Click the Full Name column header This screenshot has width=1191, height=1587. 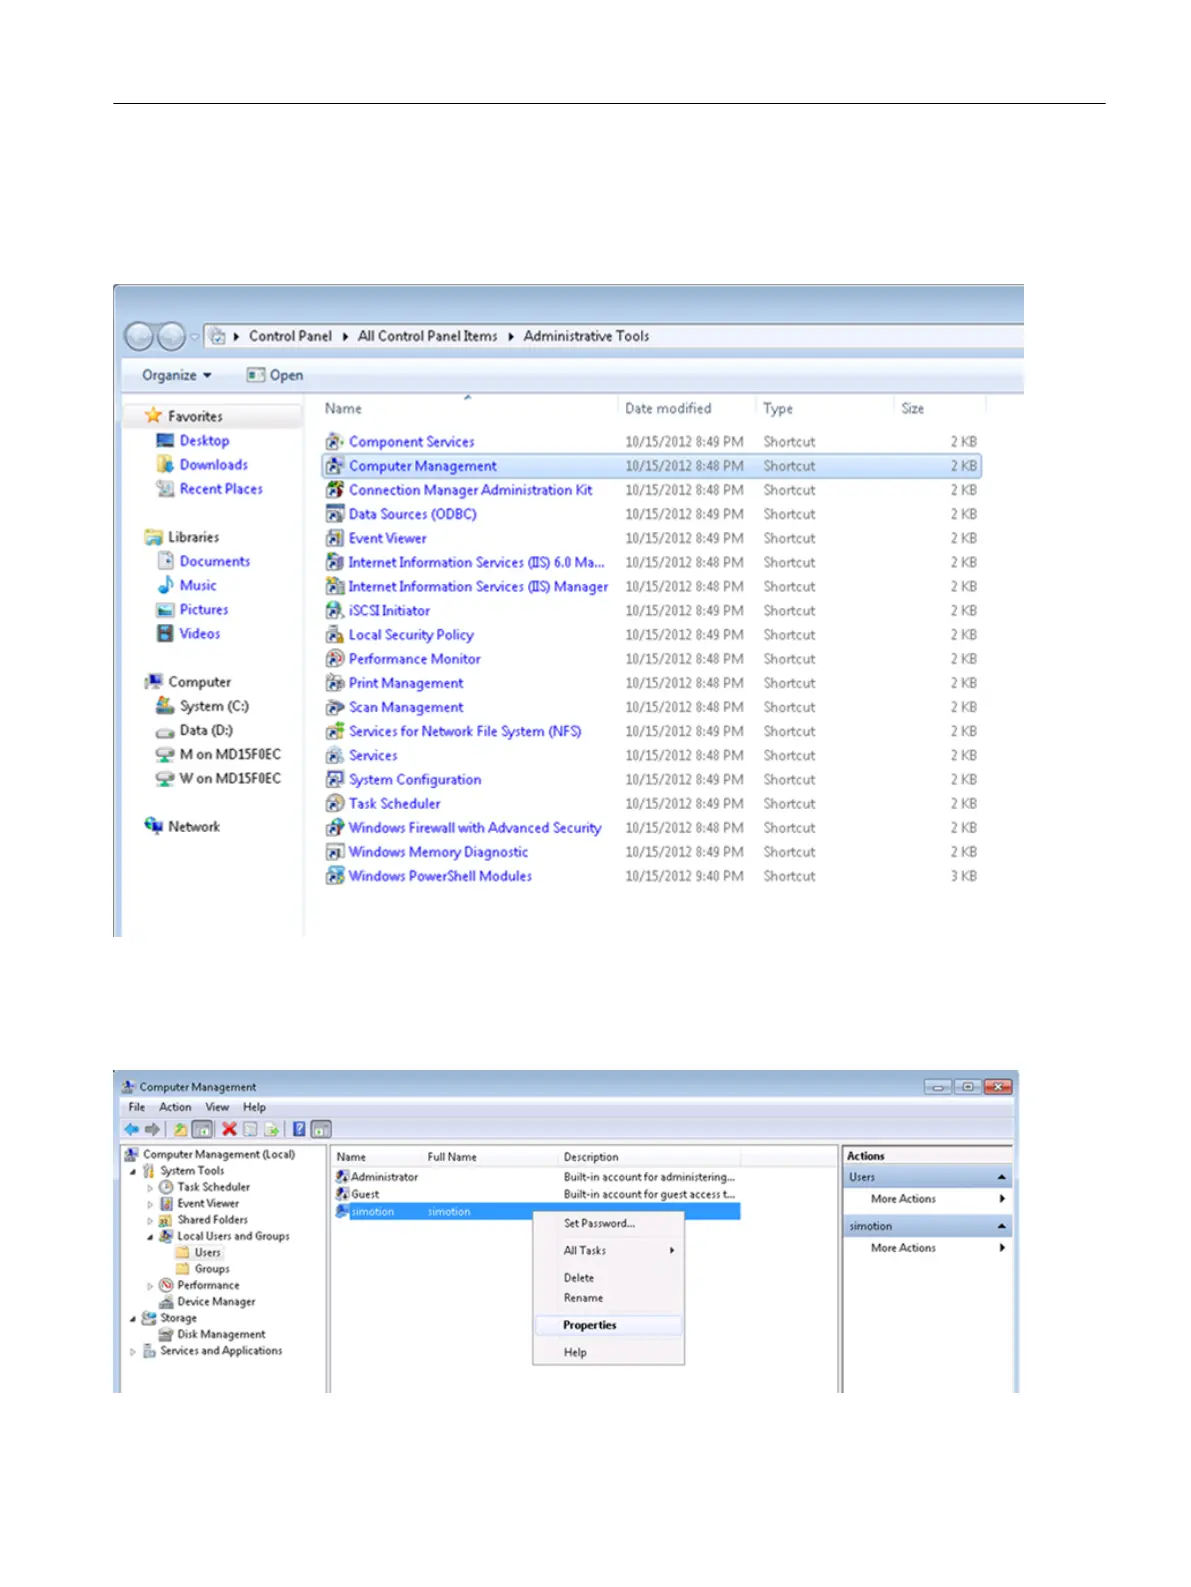coord(452,1157)
